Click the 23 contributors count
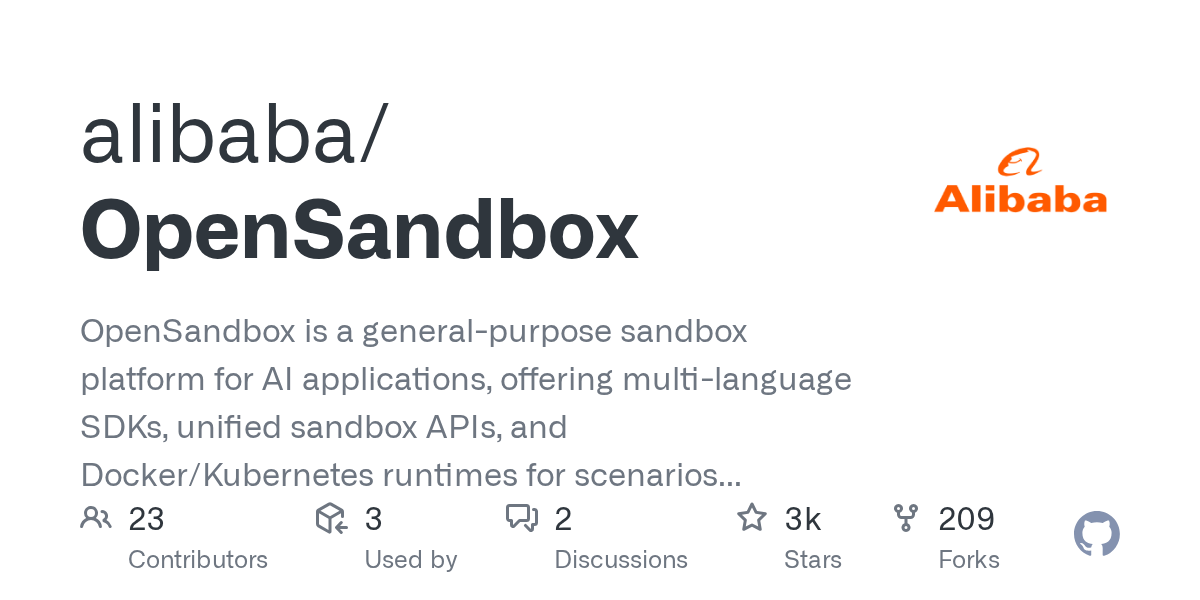The height and width of the screenshot is (600, 1200). point(146,519)
